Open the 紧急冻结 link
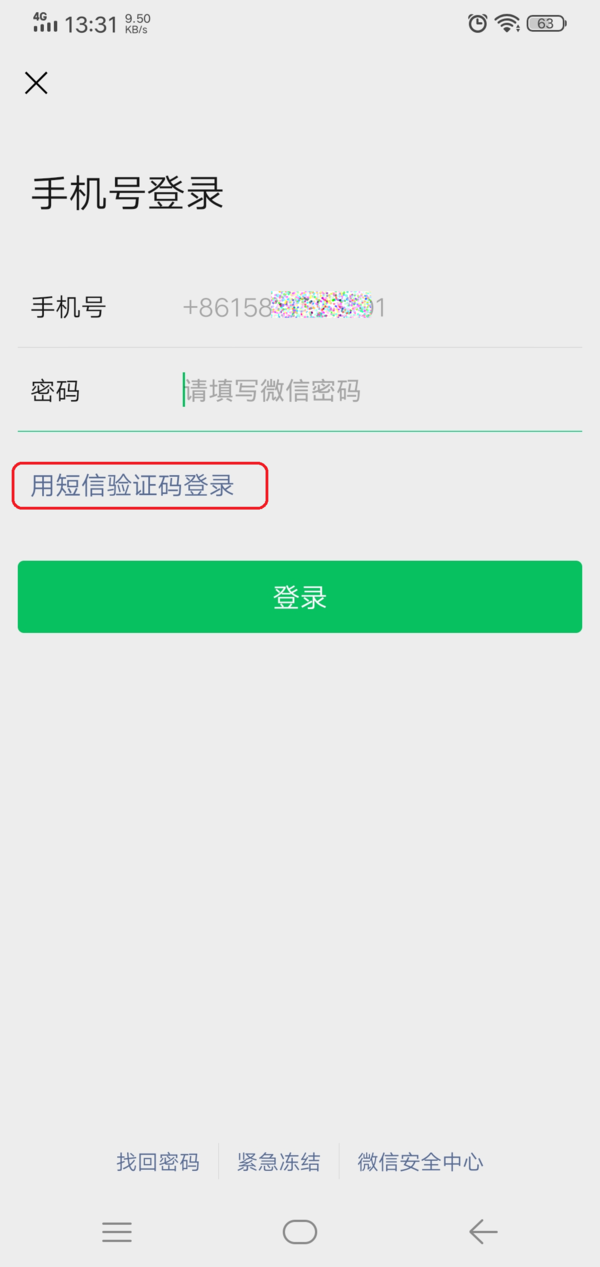This screenshot has width=600, height=1267. [279, 1162]
